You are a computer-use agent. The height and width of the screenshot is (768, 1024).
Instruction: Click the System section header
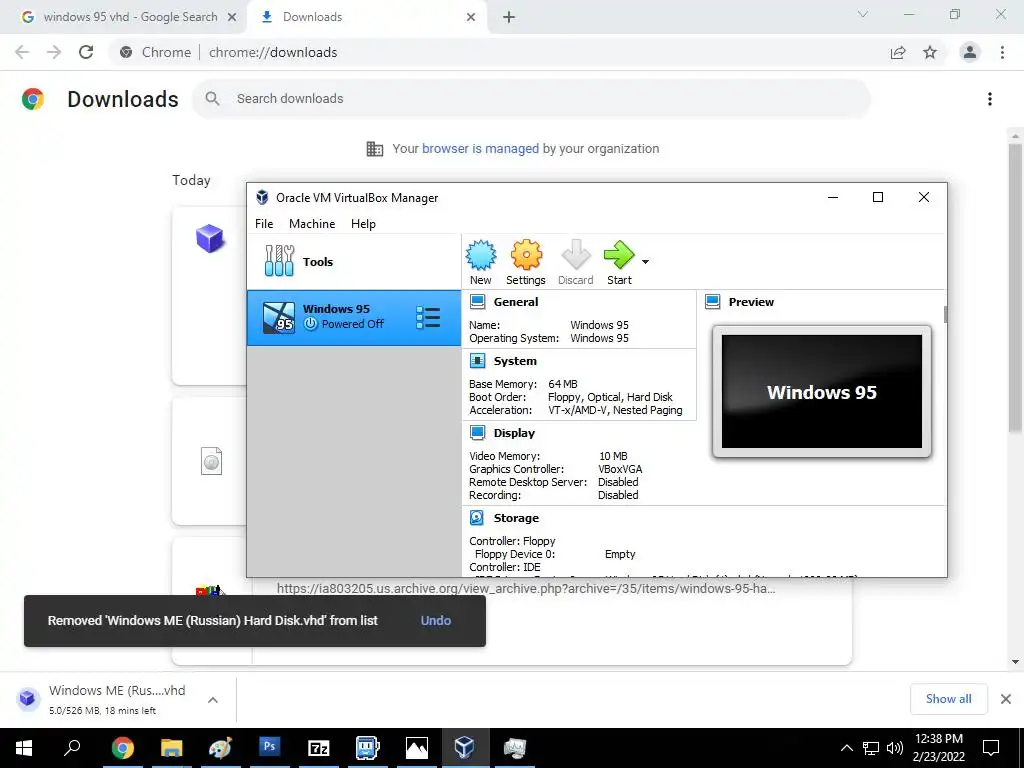pyautogui.click(x=515, y=361)
